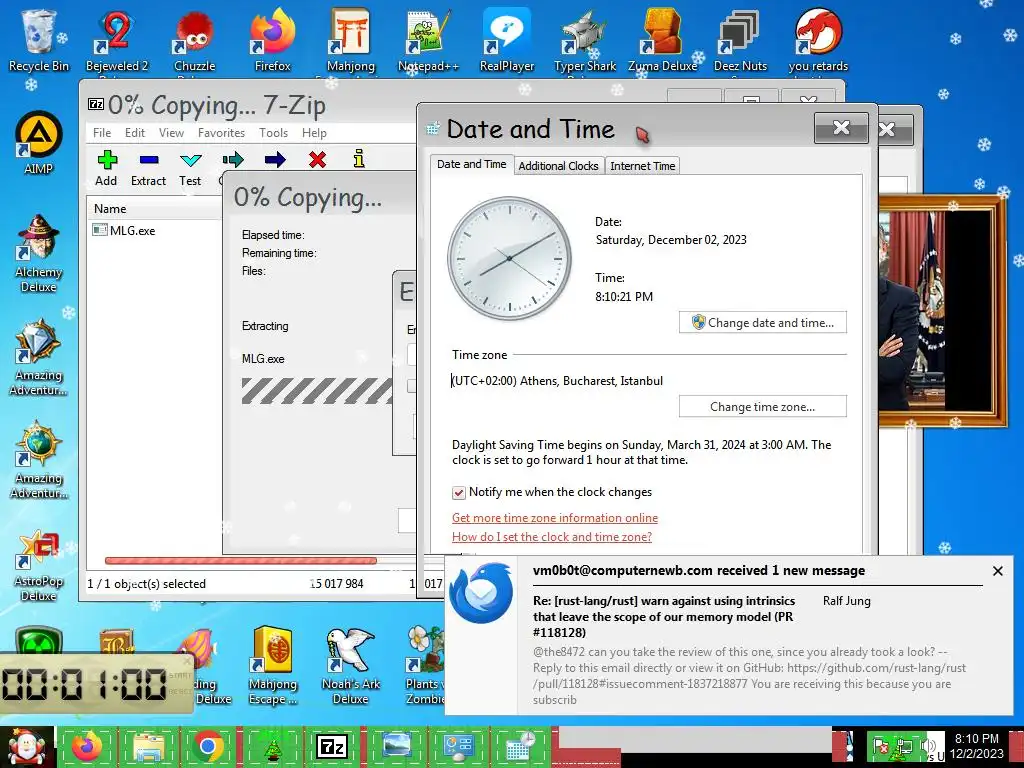Select the Alchemy Deluxe desktop shortcut
The width and height of the screenshot is (1024, 768).
point(39,254)
